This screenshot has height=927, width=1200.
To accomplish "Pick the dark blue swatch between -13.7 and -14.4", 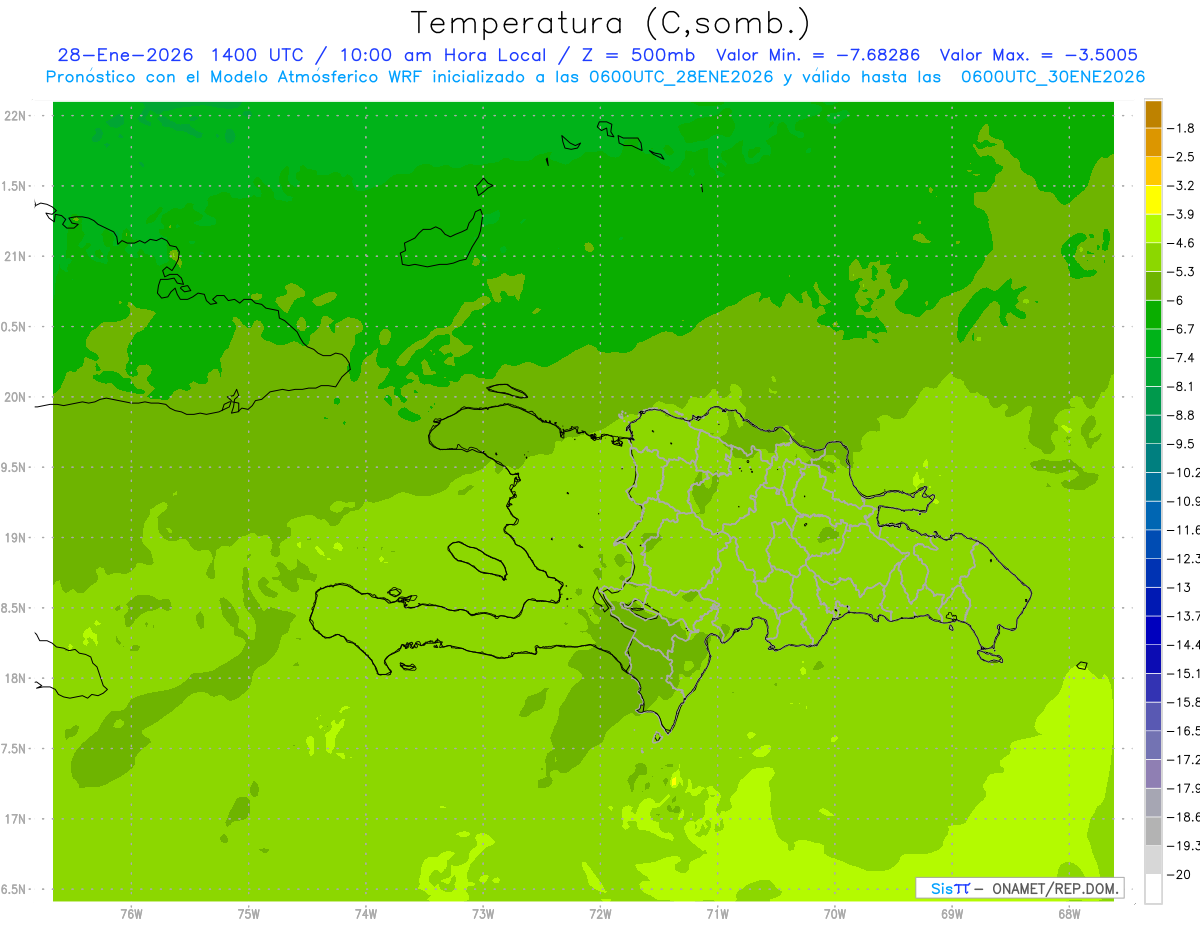I will pyautogui.click(x=1153, y=630).
